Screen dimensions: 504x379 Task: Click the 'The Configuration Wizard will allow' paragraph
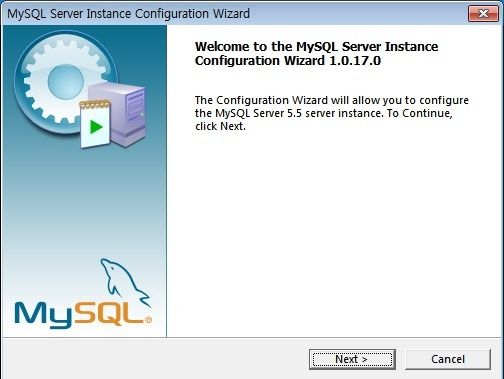332,113
